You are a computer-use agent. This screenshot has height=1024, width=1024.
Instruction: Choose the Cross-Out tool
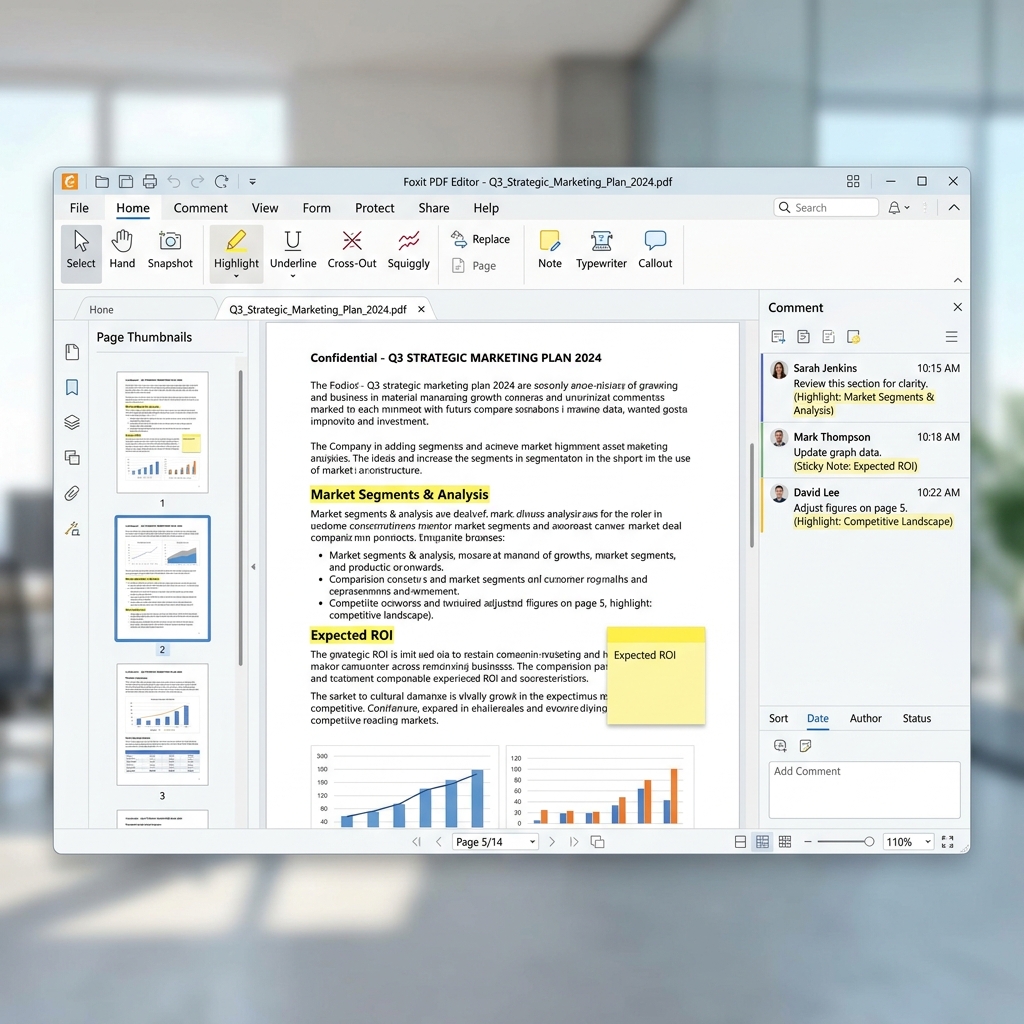coord(352,250)
